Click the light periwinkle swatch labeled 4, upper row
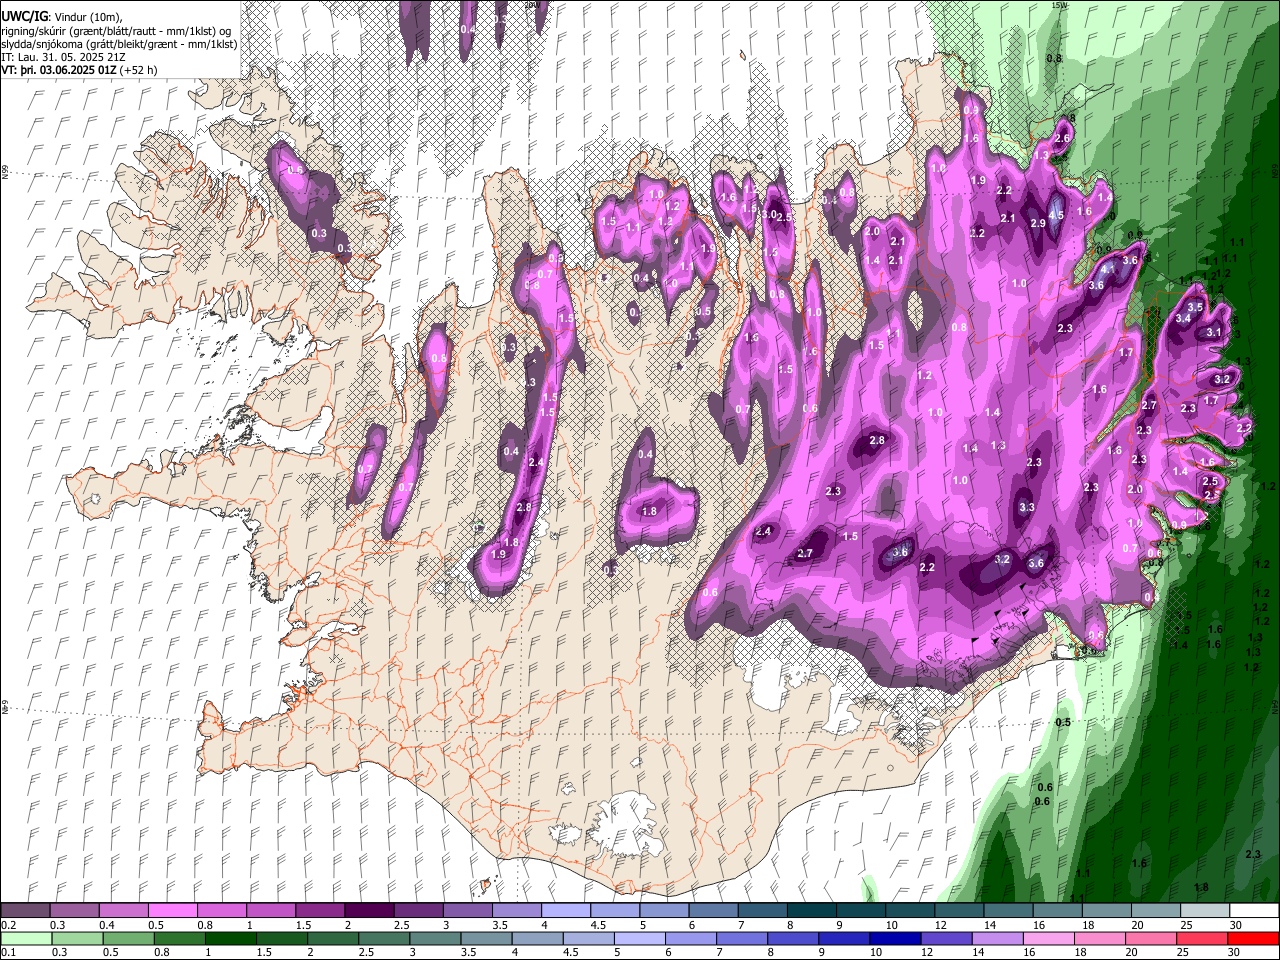1280x960 pixels. [565, 911]
